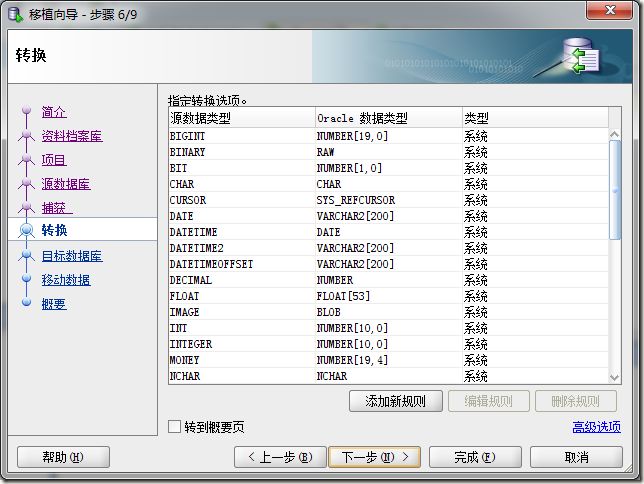Go to the 资料档案库 step

[72, 136]
